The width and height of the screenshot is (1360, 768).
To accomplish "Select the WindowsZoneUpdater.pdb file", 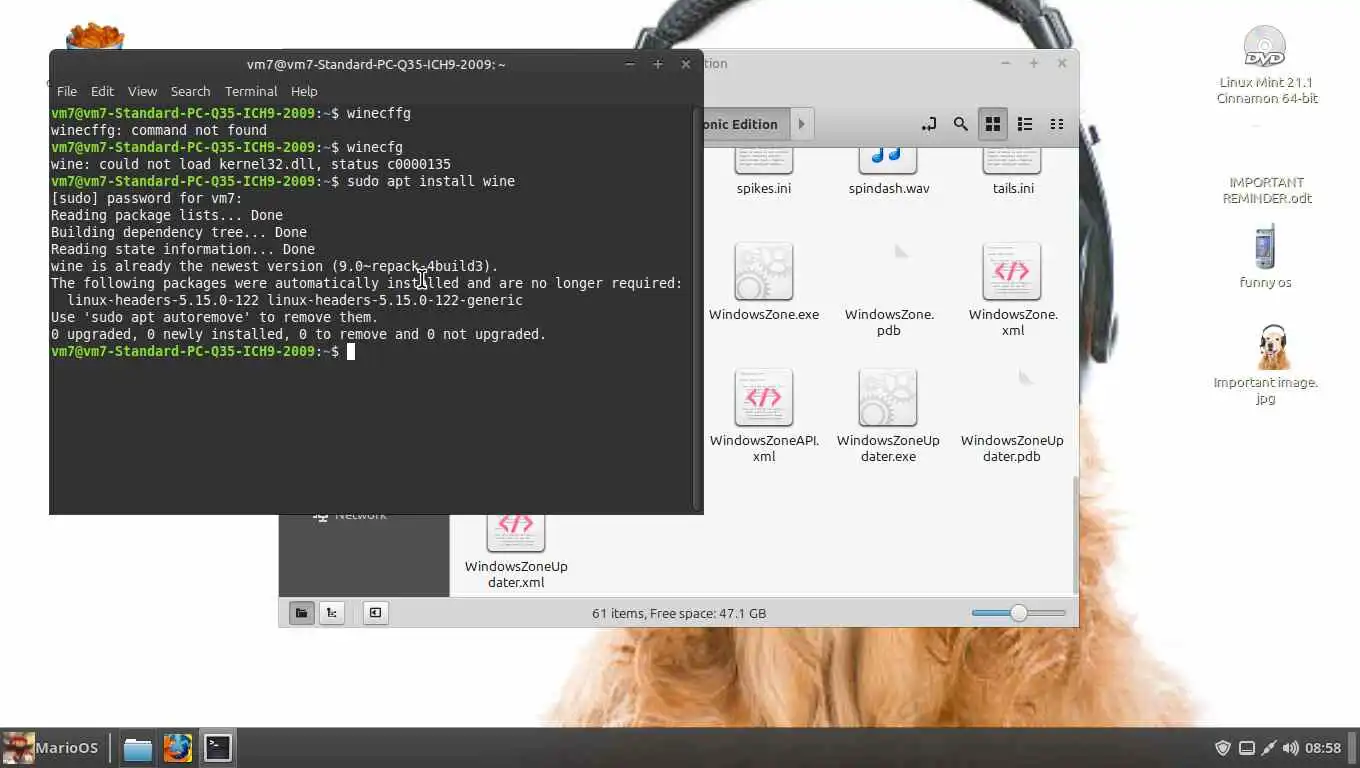I will (x=1012, y=415).
